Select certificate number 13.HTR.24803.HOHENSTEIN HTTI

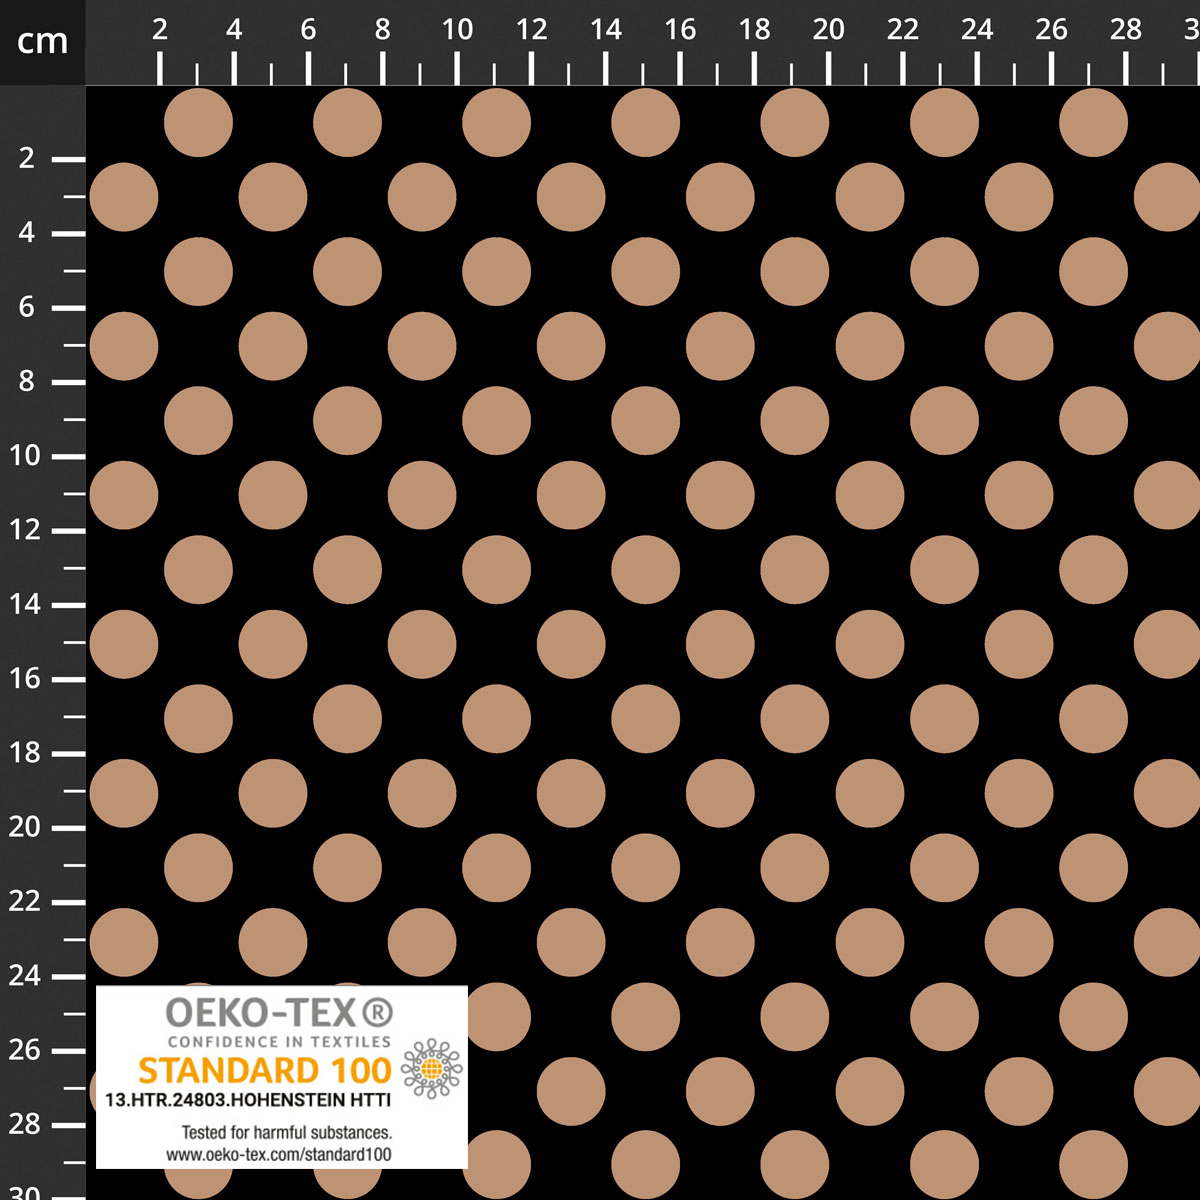click(x=248, y=1100)
